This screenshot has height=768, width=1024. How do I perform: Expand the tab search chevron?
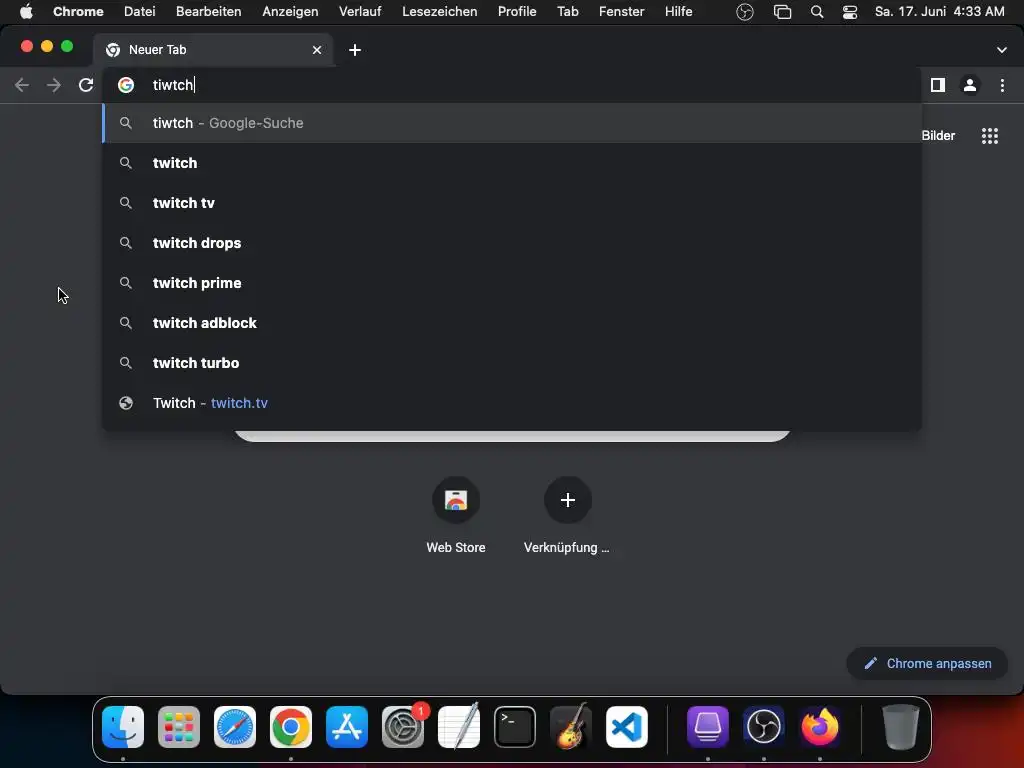1002,50
